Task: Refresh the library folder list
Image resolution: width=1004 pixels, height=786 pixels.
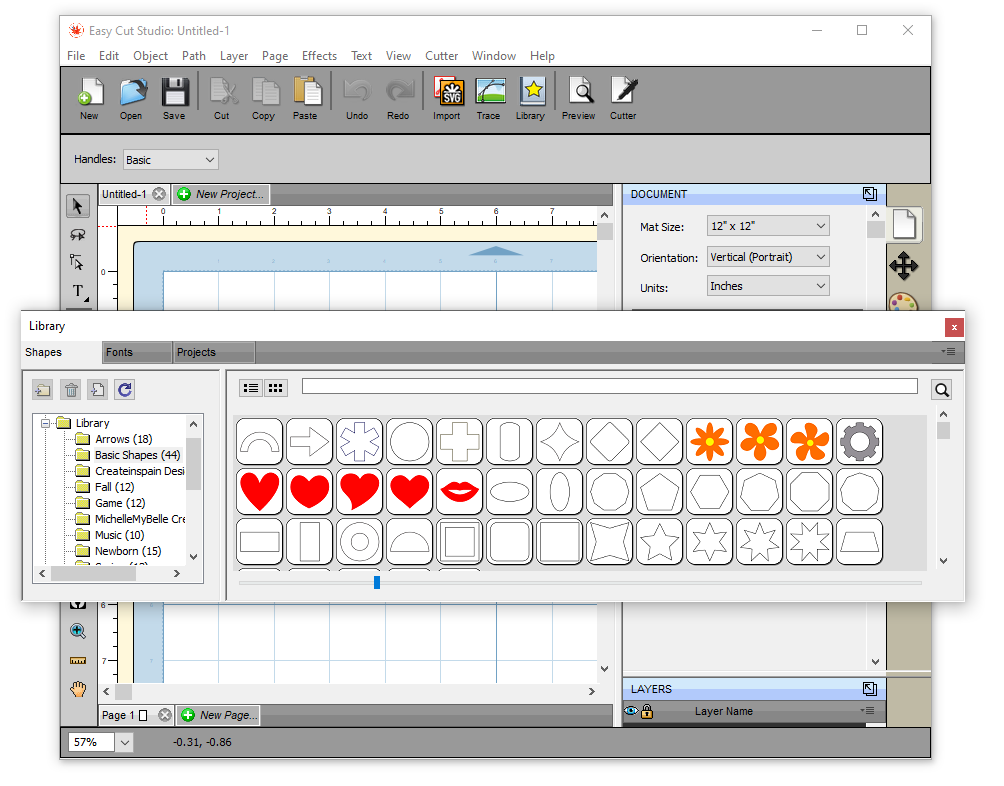Action: coord(124,389)
